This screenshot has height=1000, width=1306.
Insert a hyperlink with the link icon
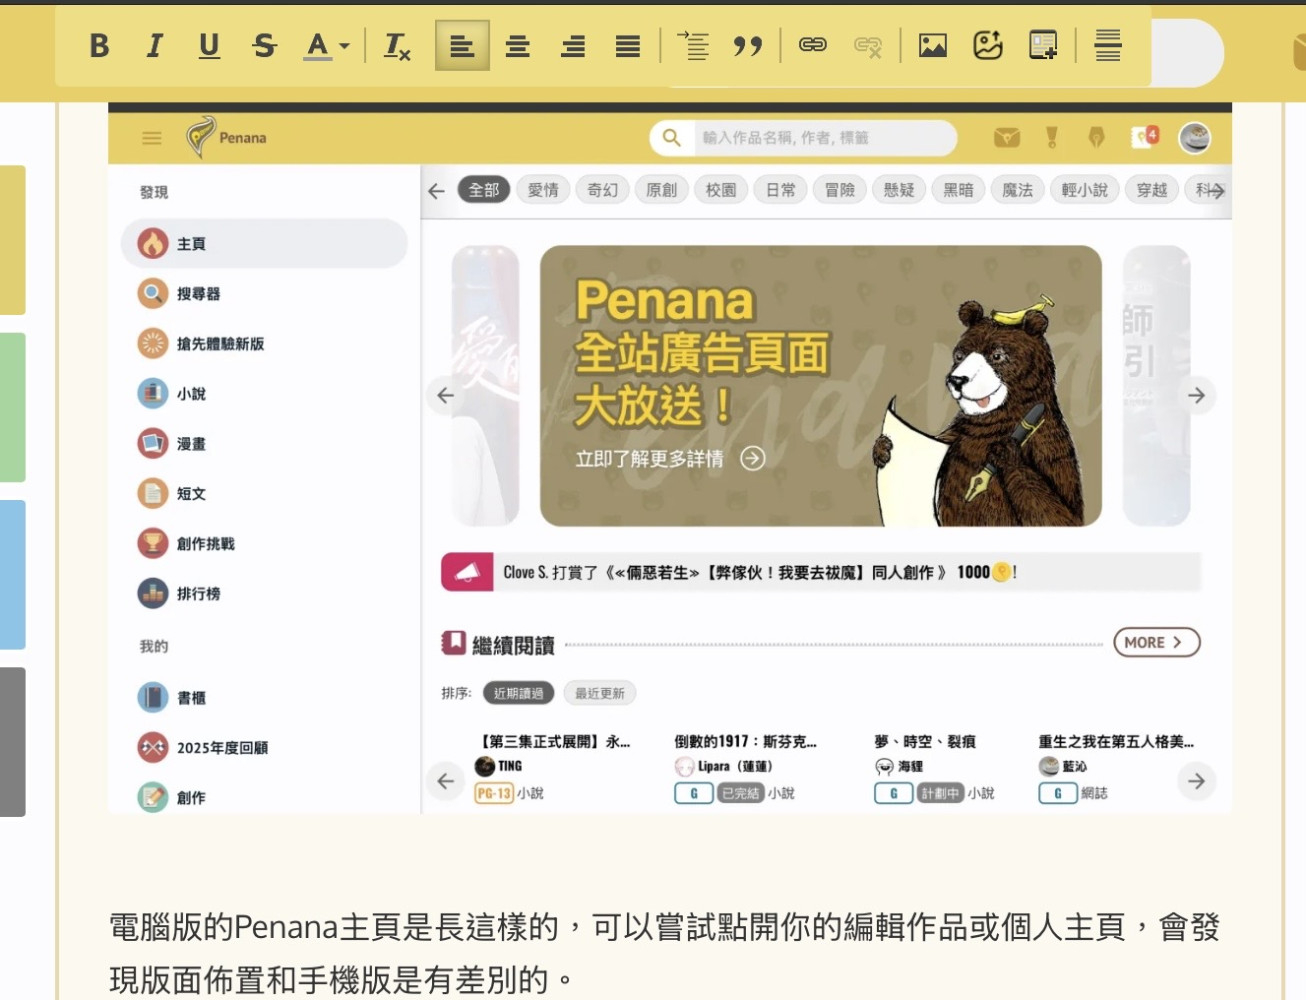click(813, 45)
